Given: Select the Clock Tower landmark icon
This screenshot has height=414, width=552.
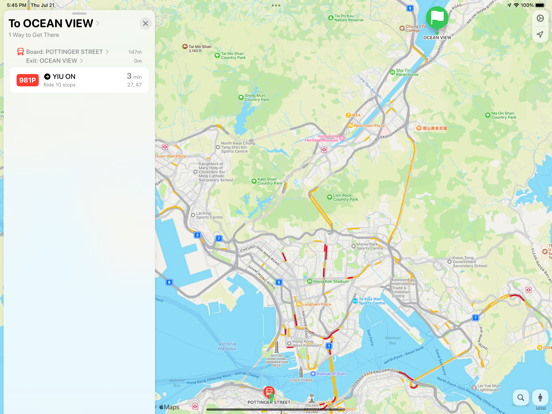Looking at the screenshot, I should (301, 372).
